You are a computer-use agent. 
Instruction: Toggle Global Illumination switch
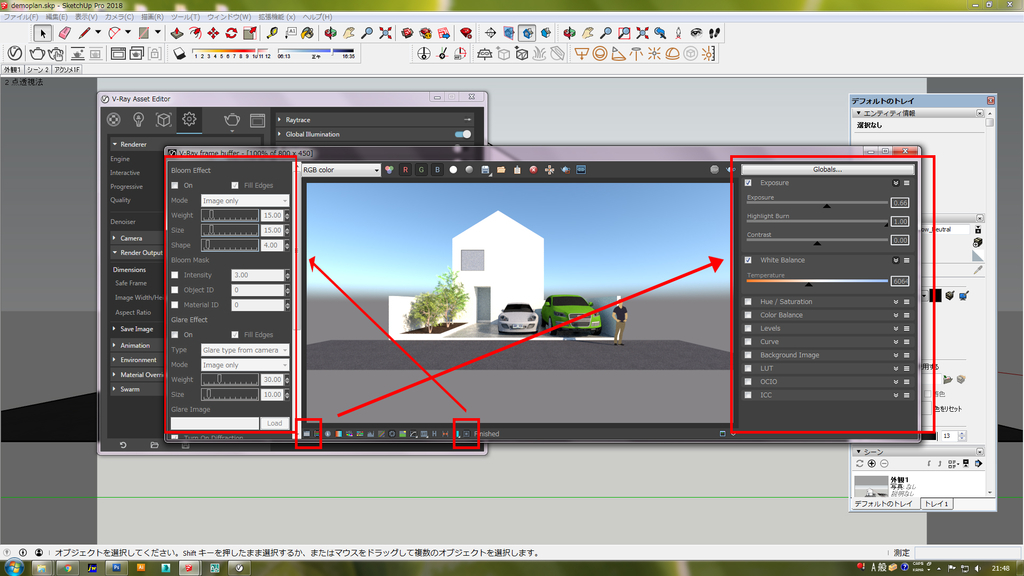[x=463, y=134]
